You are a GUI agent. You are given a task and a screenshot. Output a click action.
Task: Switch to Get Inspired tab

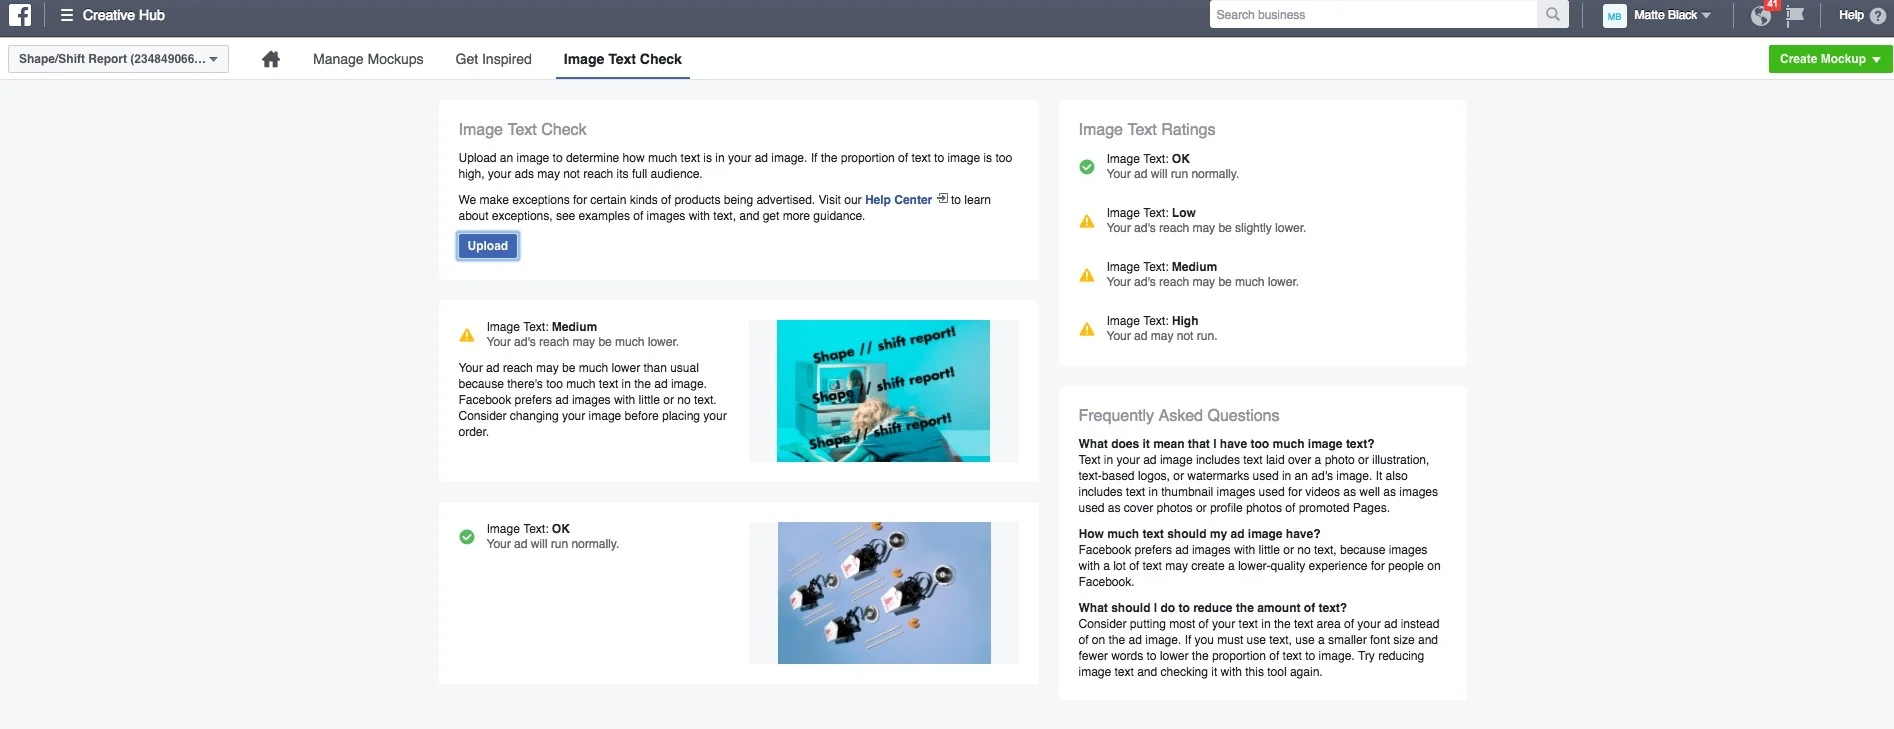coord(494,59)
